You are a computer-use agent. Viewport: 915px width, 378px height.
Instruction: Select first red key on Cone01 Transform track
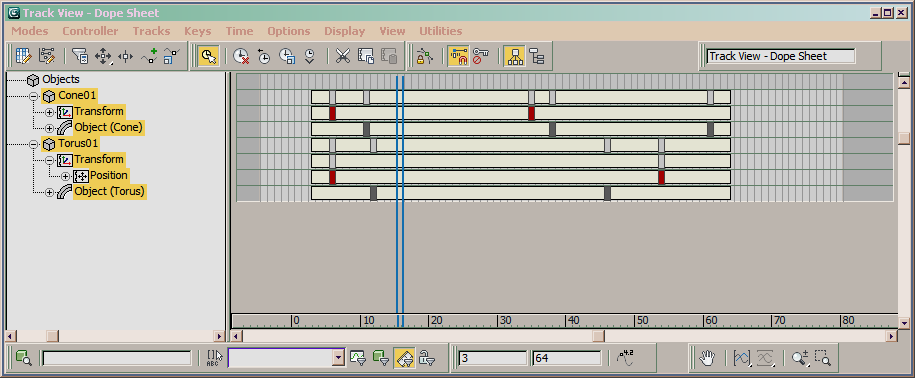pyautogui.click(x=333, y=113)
